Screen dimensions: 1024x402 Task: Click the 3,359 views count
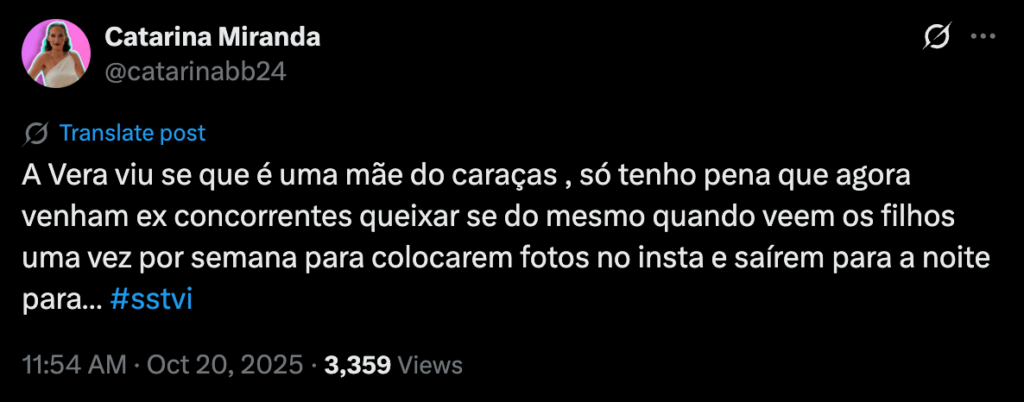[x=358, y=365]
